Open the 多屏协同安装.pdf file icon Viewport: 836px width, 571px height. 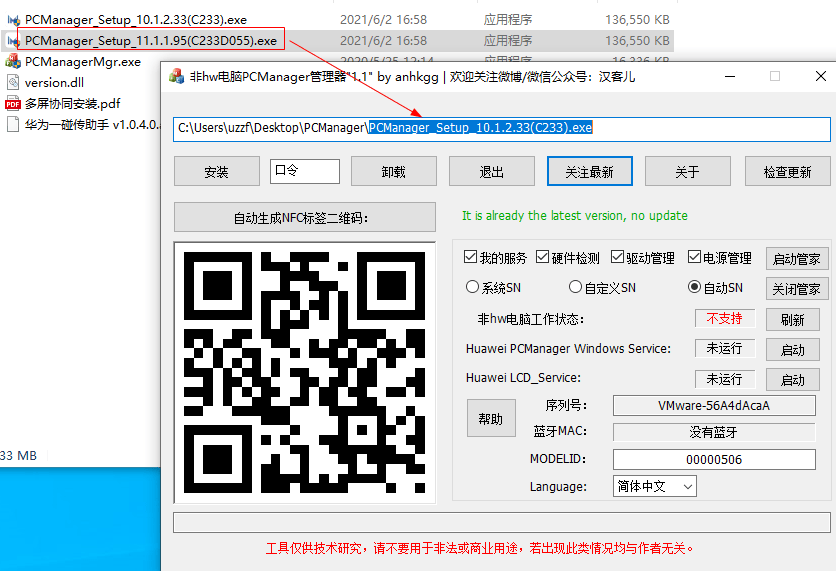pyautogui.click(x=13, y=104)
